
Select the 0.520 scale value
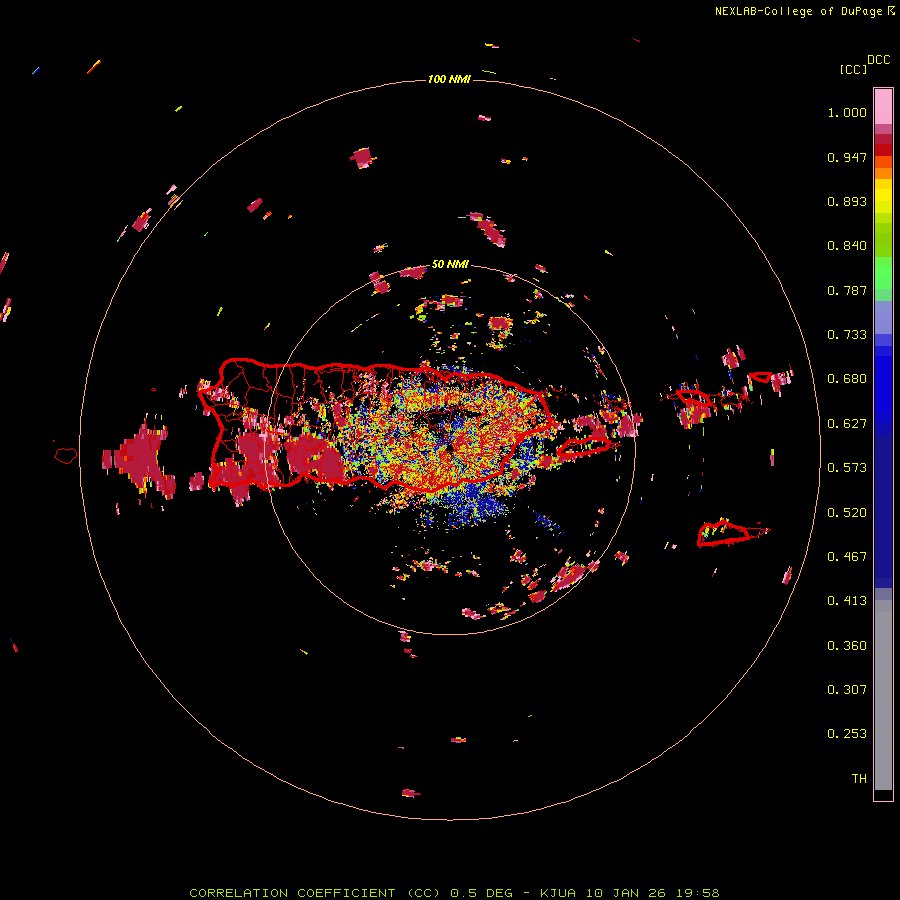(847, 513)
